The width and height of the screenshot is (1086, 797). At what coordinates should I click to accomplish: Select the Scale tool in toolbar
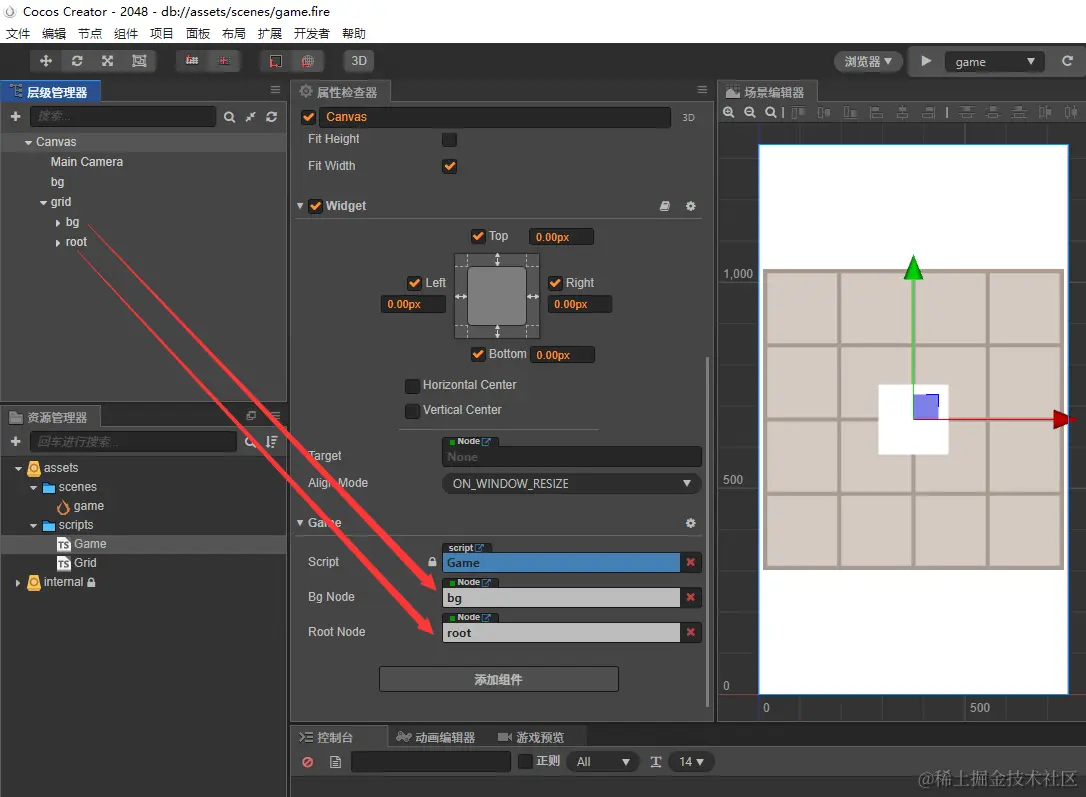tap(107, 61)
